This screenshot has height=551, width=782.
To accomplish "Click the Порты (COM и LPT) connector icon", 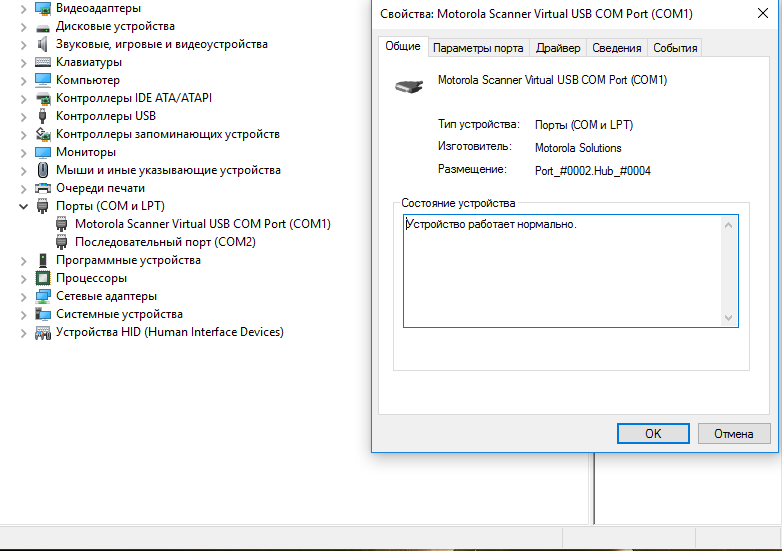I will point(43,206).
